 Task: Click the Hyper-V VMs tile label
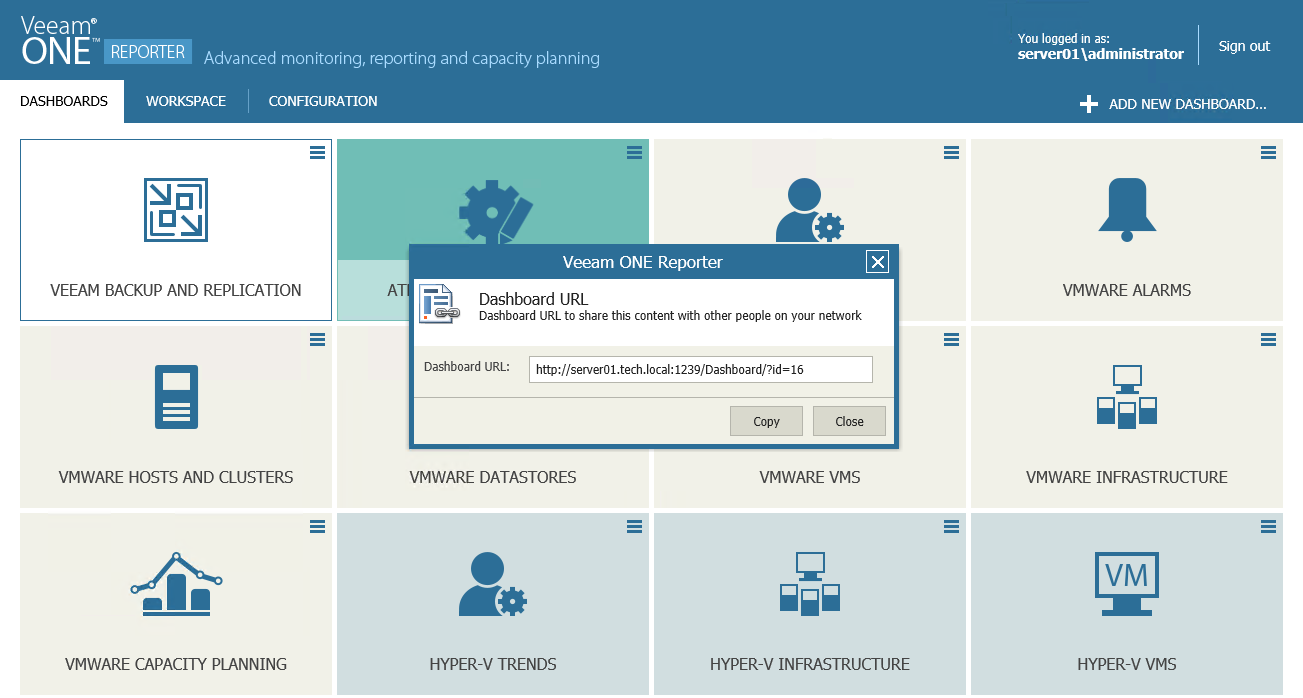pos(1127,664)
